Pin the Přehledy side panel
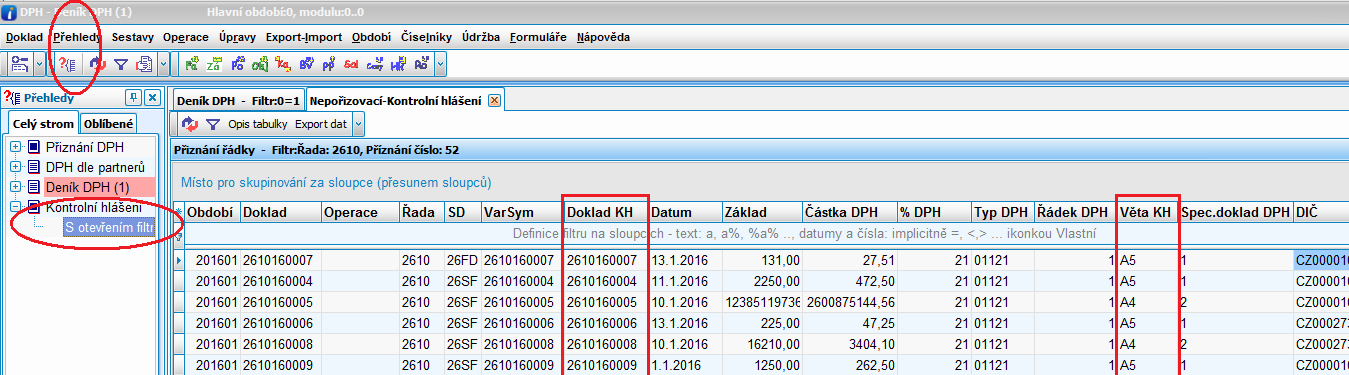The height and width of the screenshot is (375, 1349). coord(133,97)
